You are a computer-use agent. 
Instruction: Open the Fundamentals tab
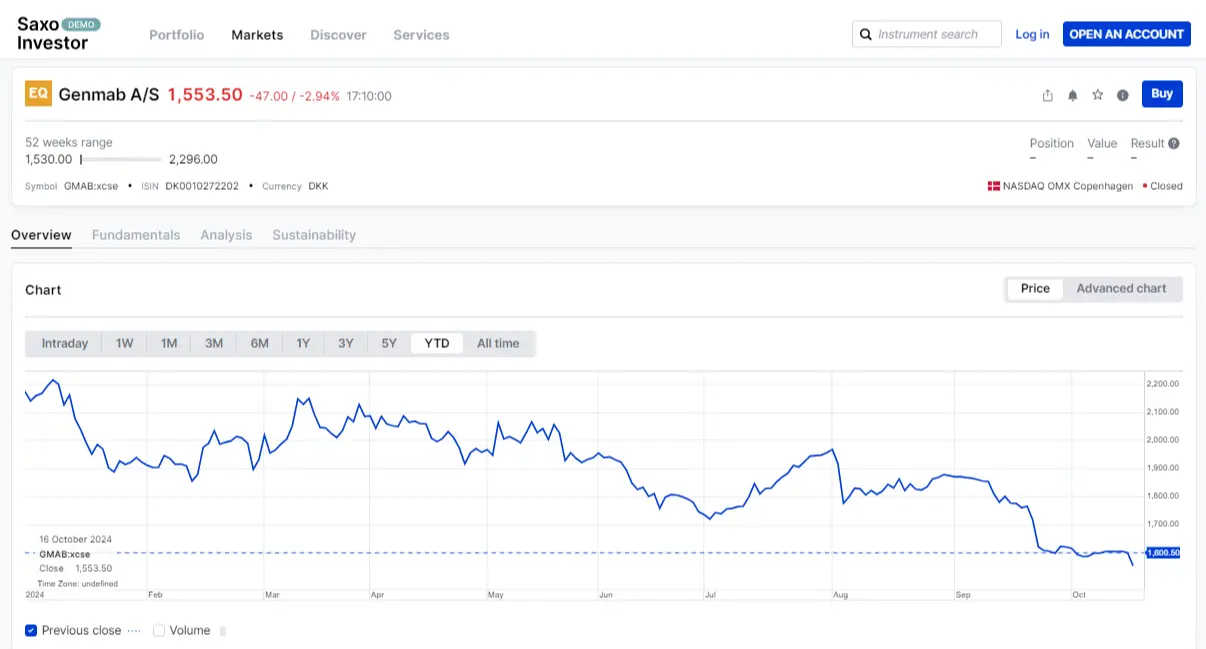tap(136, 235)
